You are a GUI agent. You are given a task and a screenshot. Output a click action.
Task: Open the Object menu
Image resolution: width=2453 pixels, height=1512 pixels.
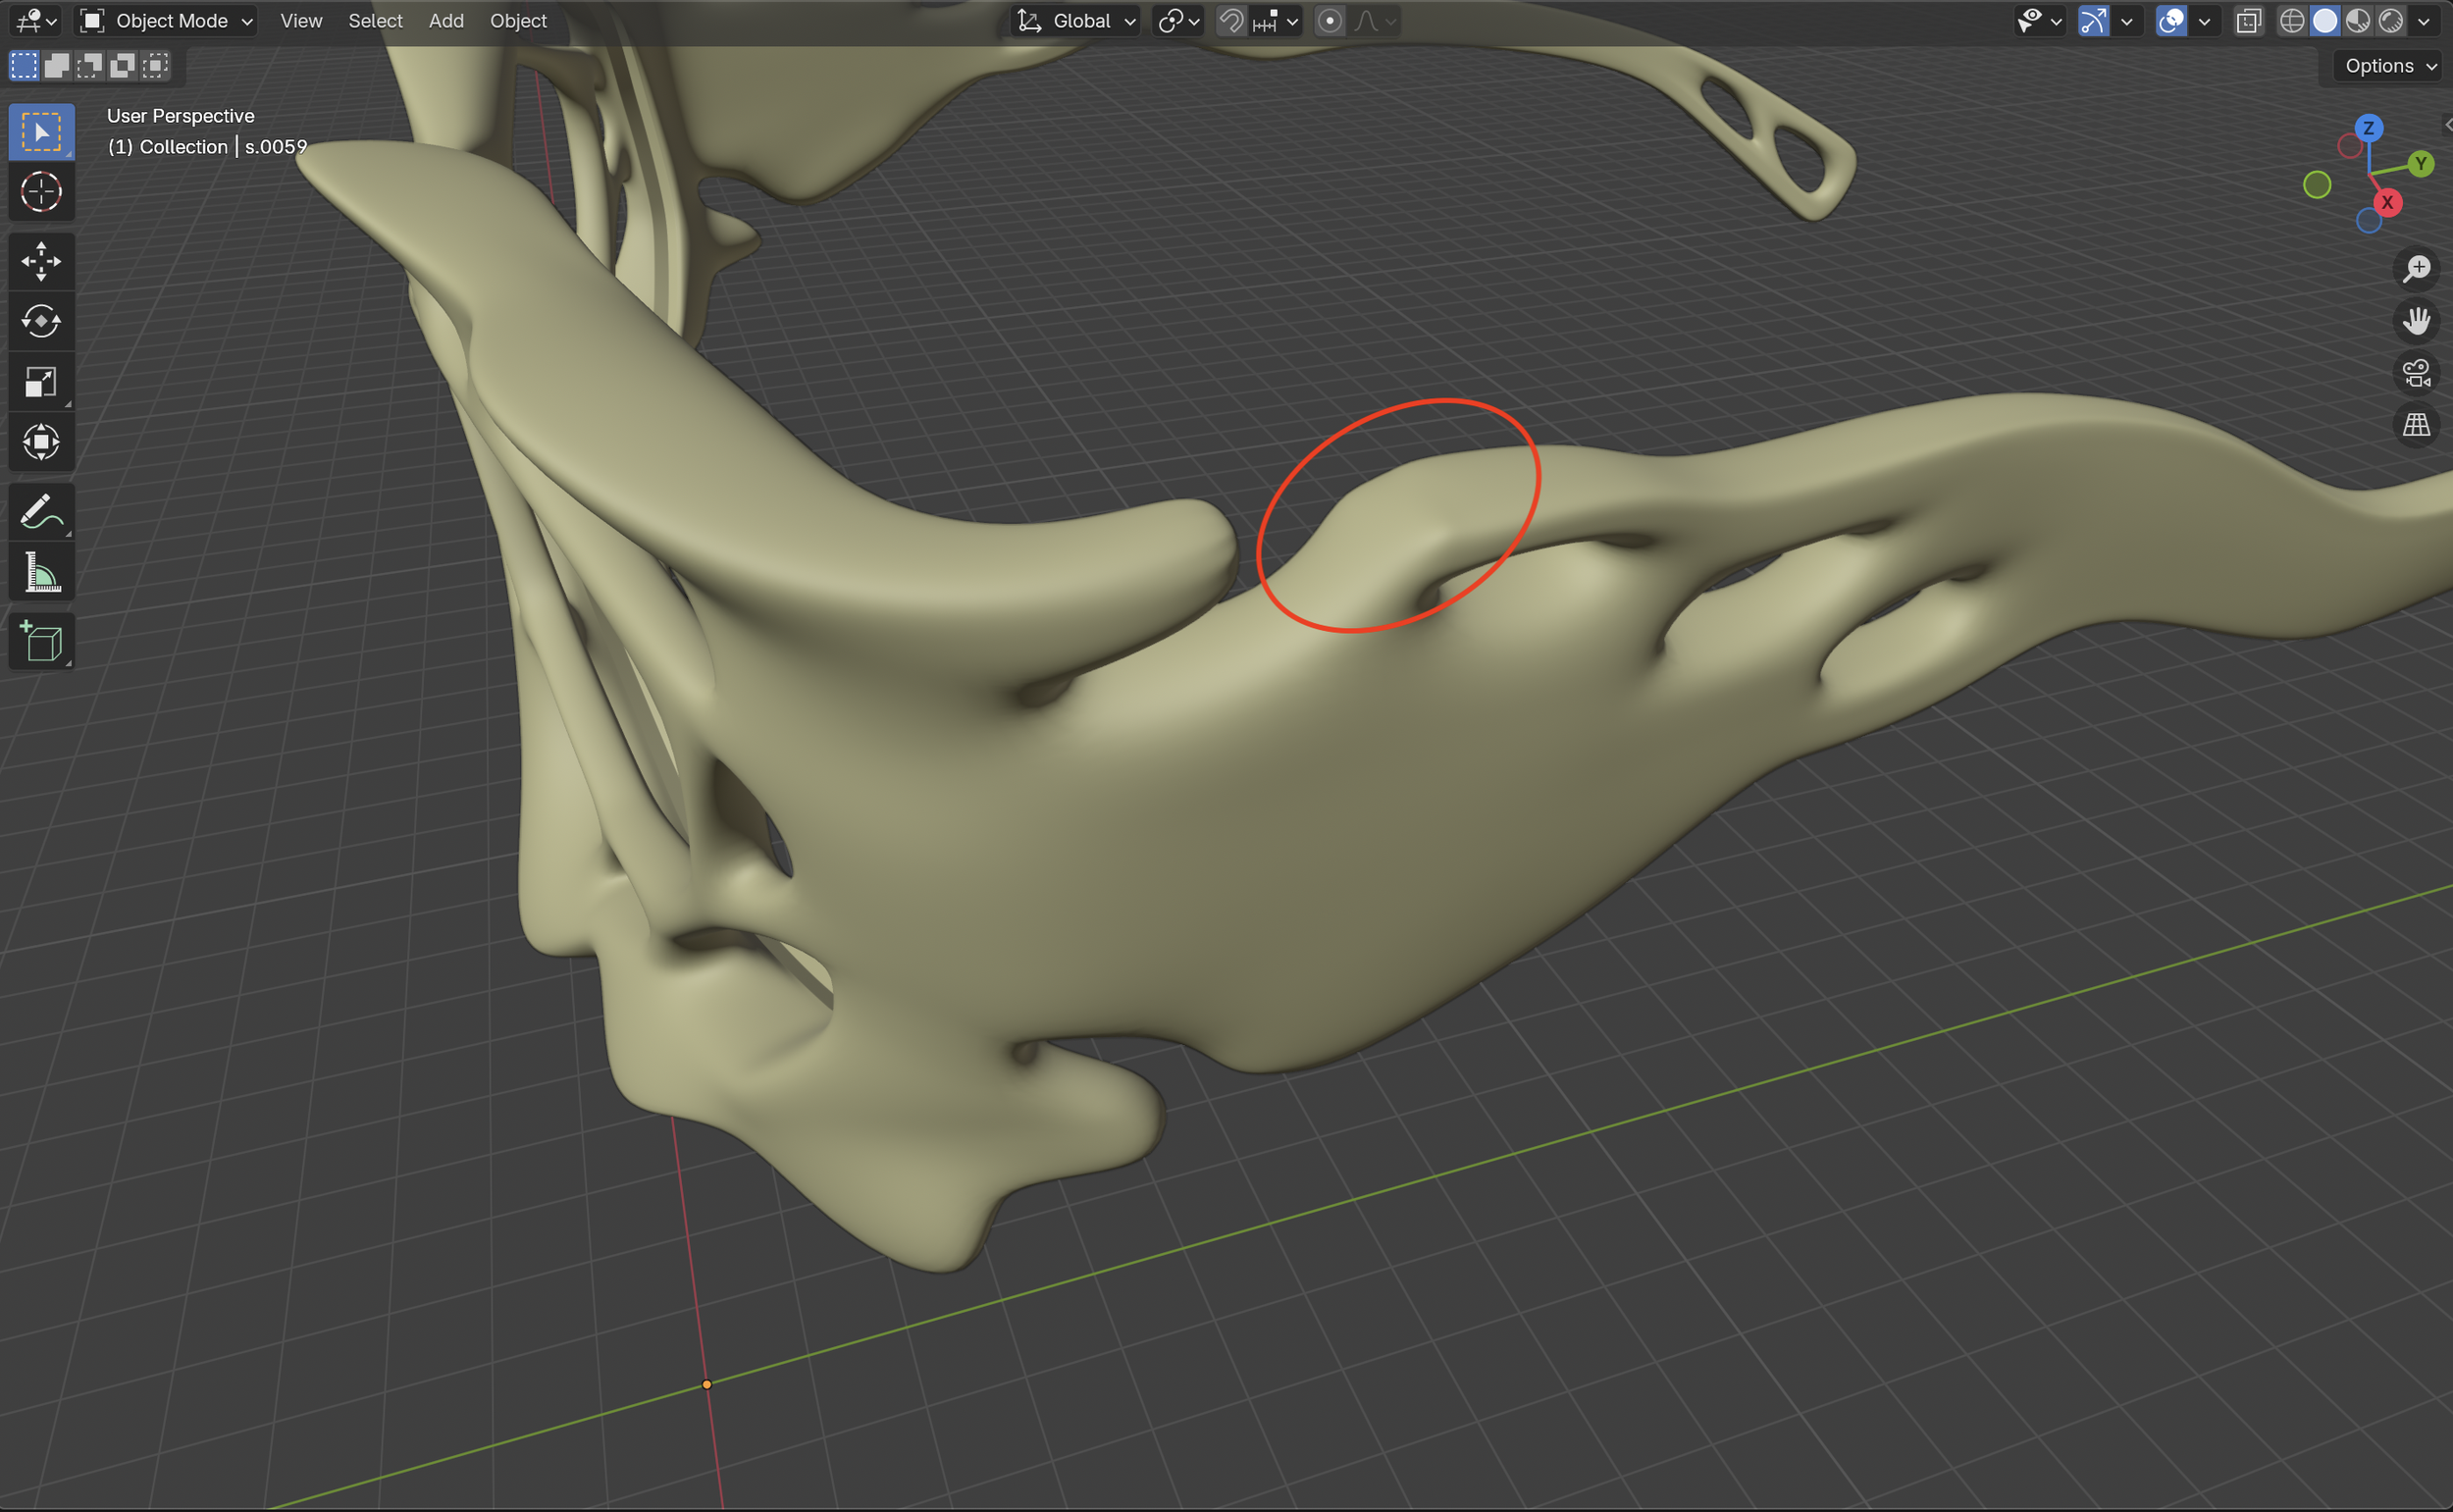(x=518, y=21)
